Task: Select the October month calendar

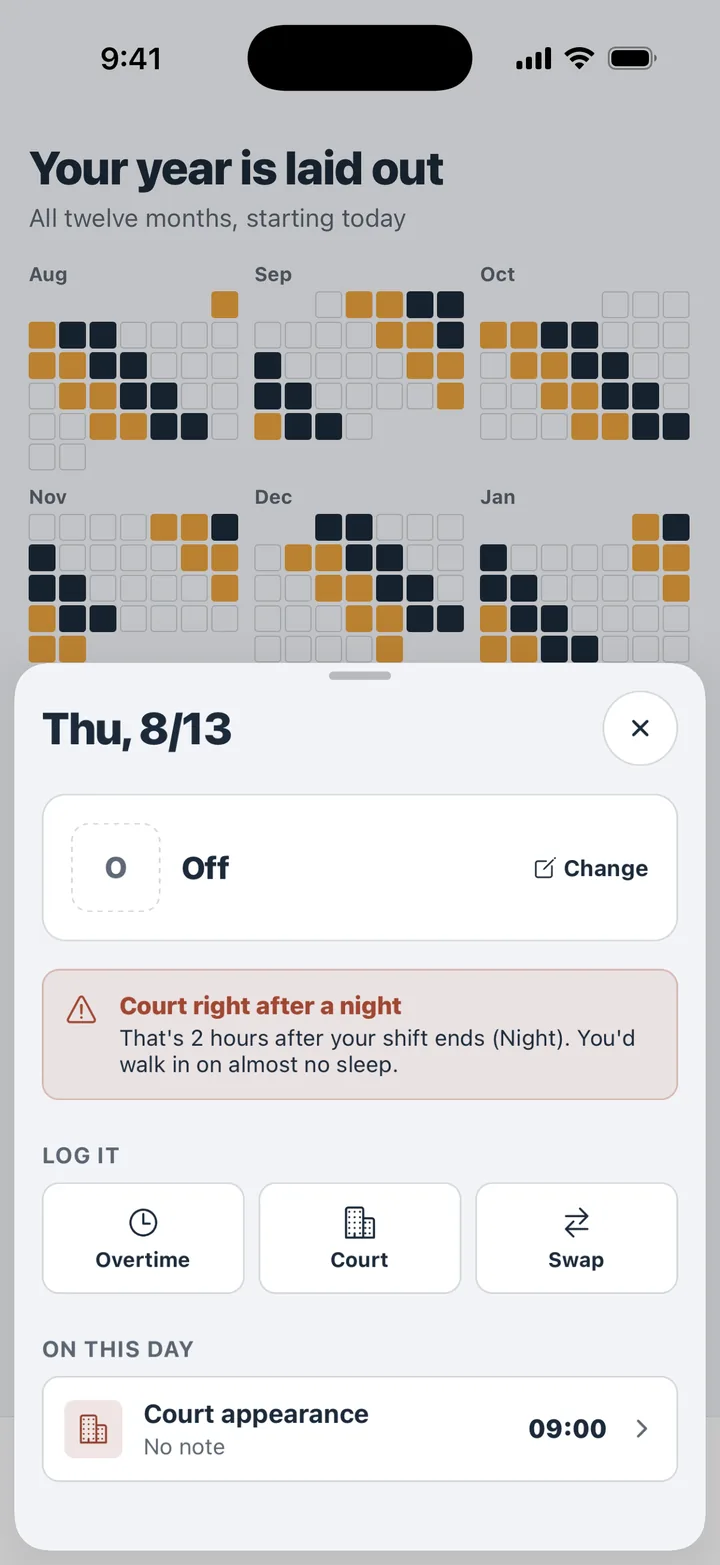Action: click(x=585, y=353)
